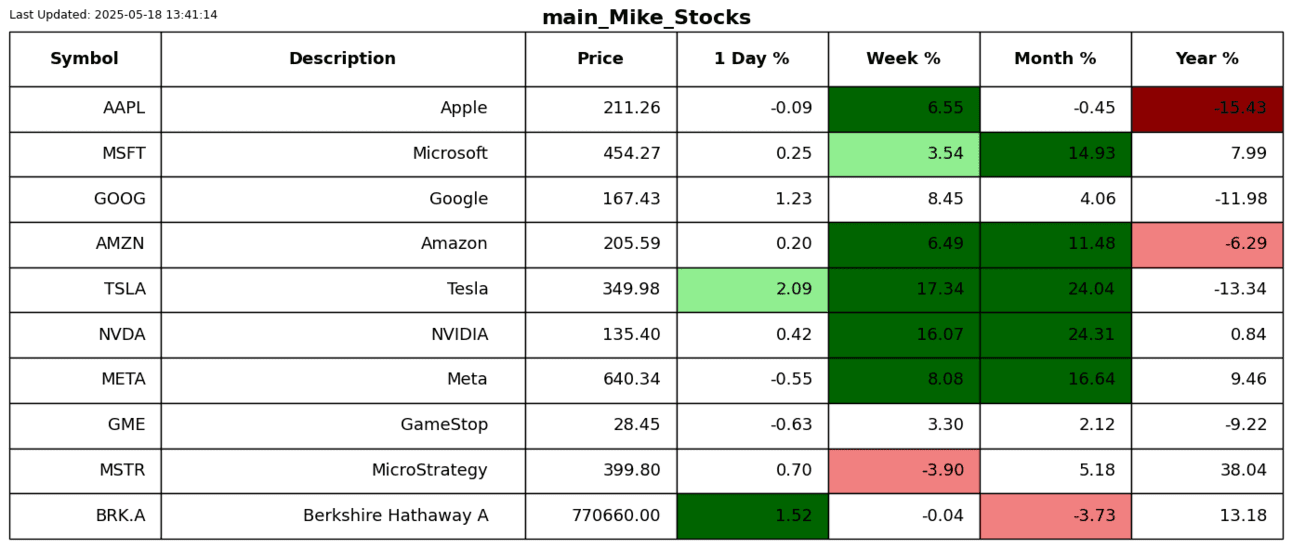Image resolution: width=1292 pixels, height=548 pixels.
Task: Click the light red MSTR Week % cell
Action: tap(903, 470)
